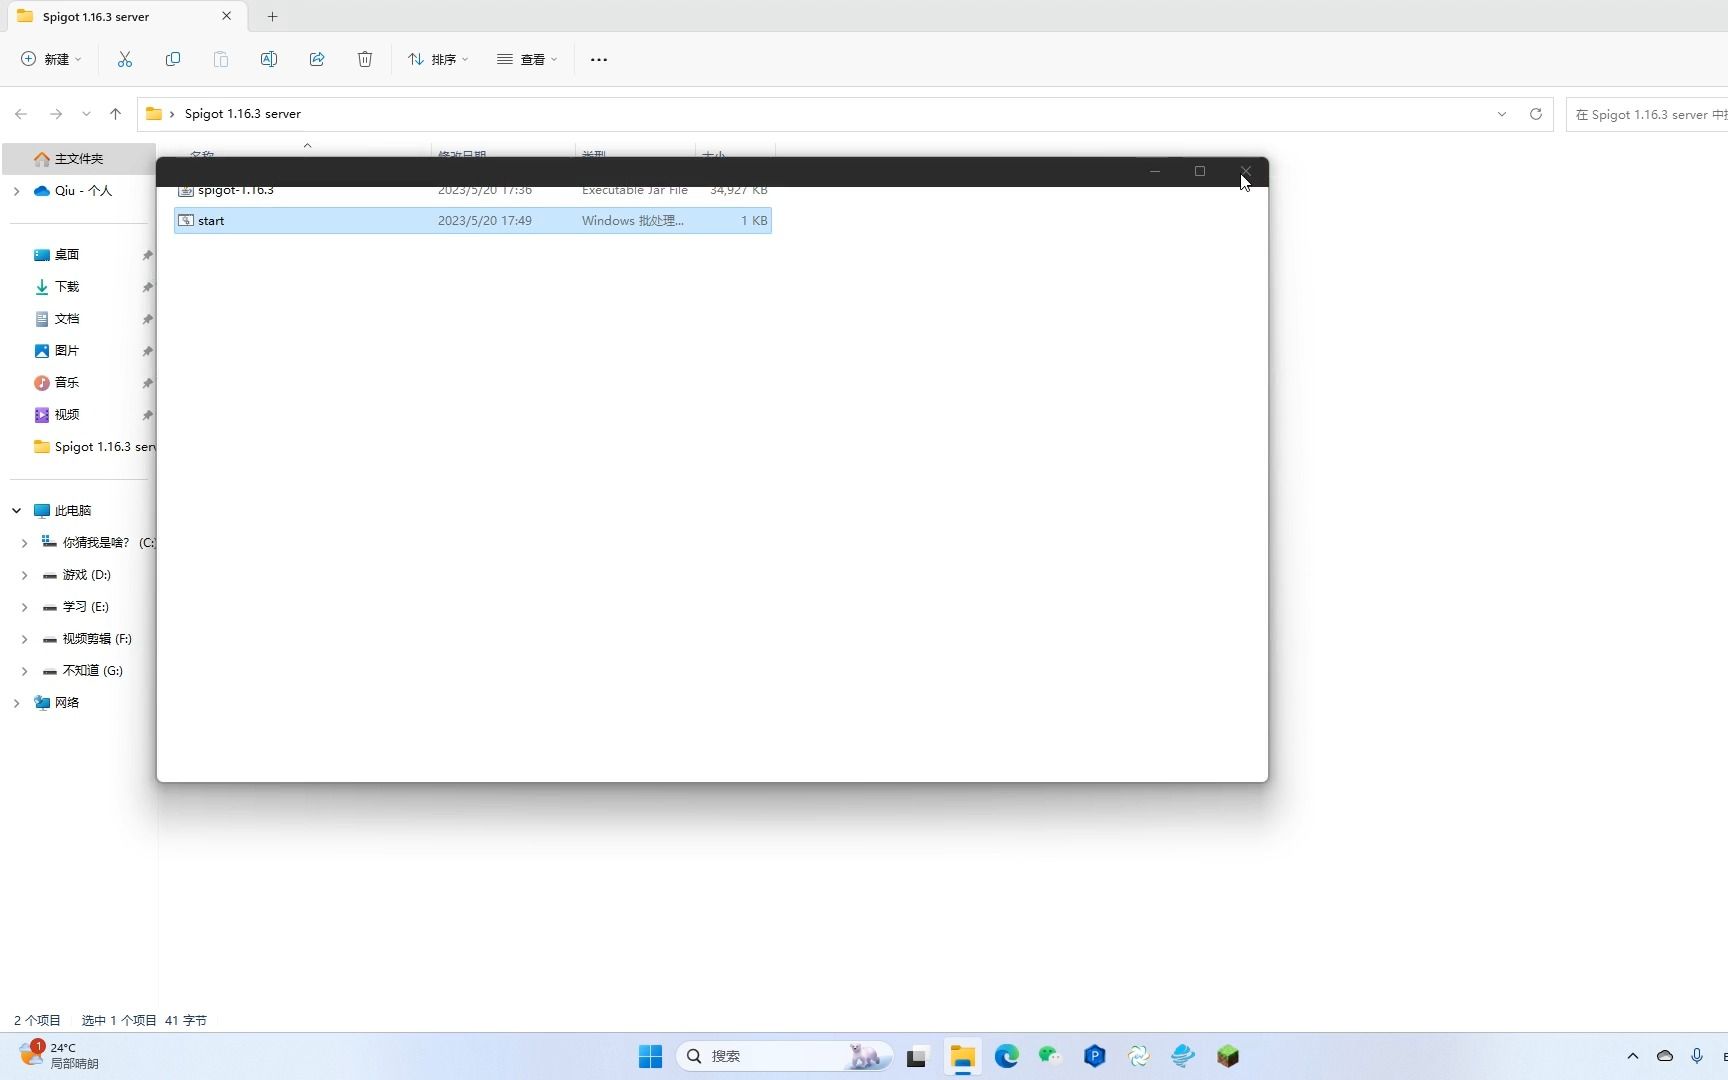Launch Microsoft Edge from the taskbar

(1007, 1056)
